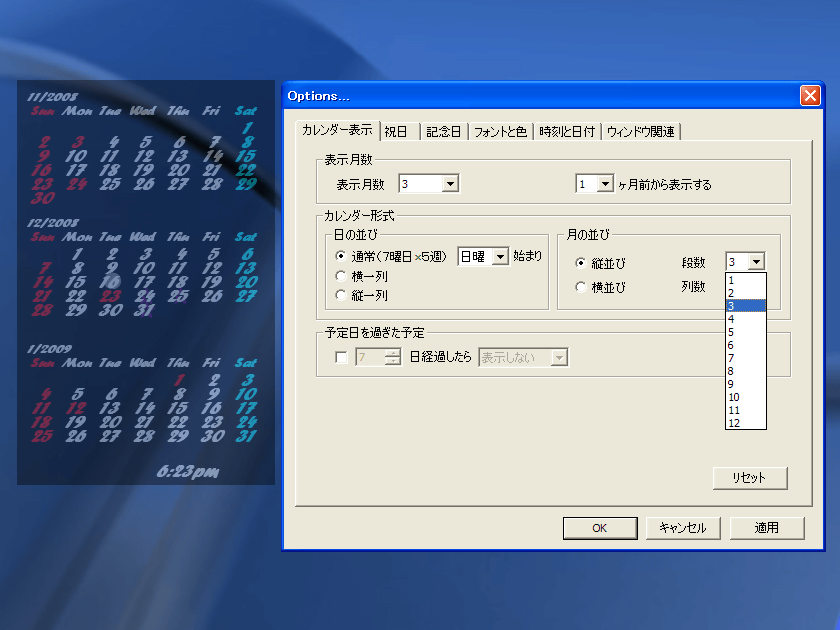Confirm with the OK button
The height and width of the screenshot is (630, 840).
click(x=600, y=528)
